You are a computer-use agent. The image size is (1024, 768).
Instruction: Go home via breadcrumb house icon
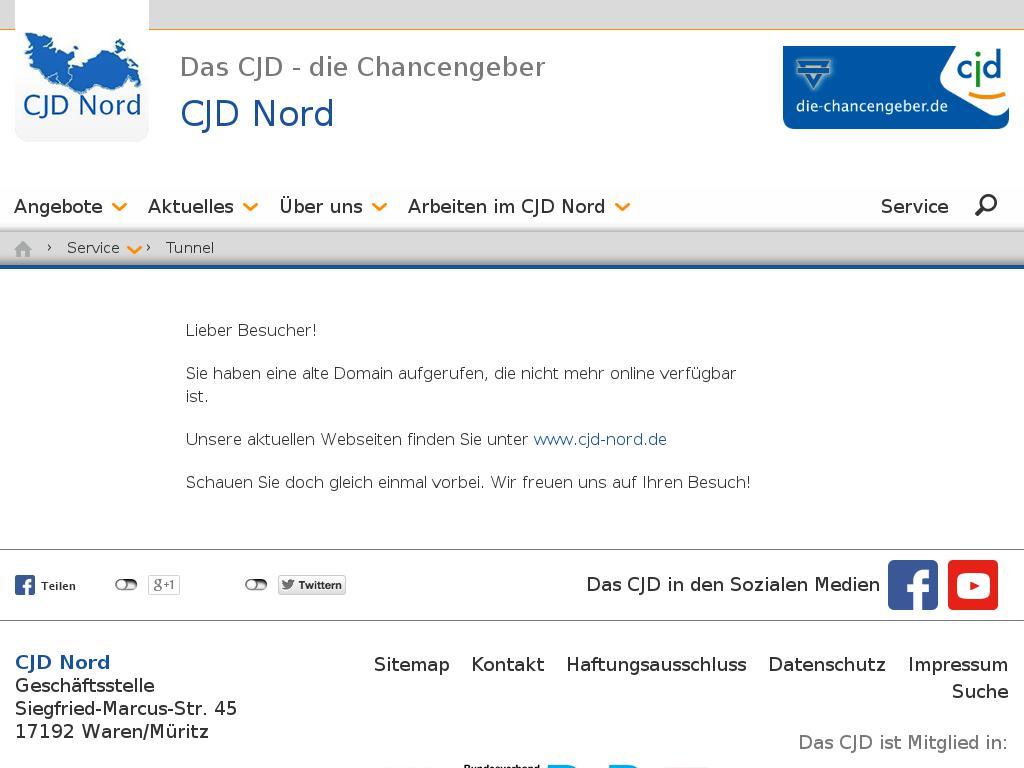(x=23, y=249)
